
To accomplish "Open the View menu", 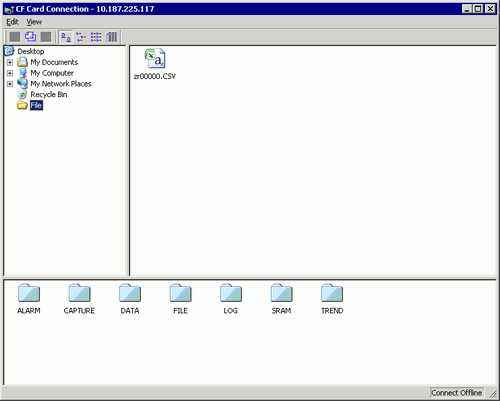I will point(34,22).
